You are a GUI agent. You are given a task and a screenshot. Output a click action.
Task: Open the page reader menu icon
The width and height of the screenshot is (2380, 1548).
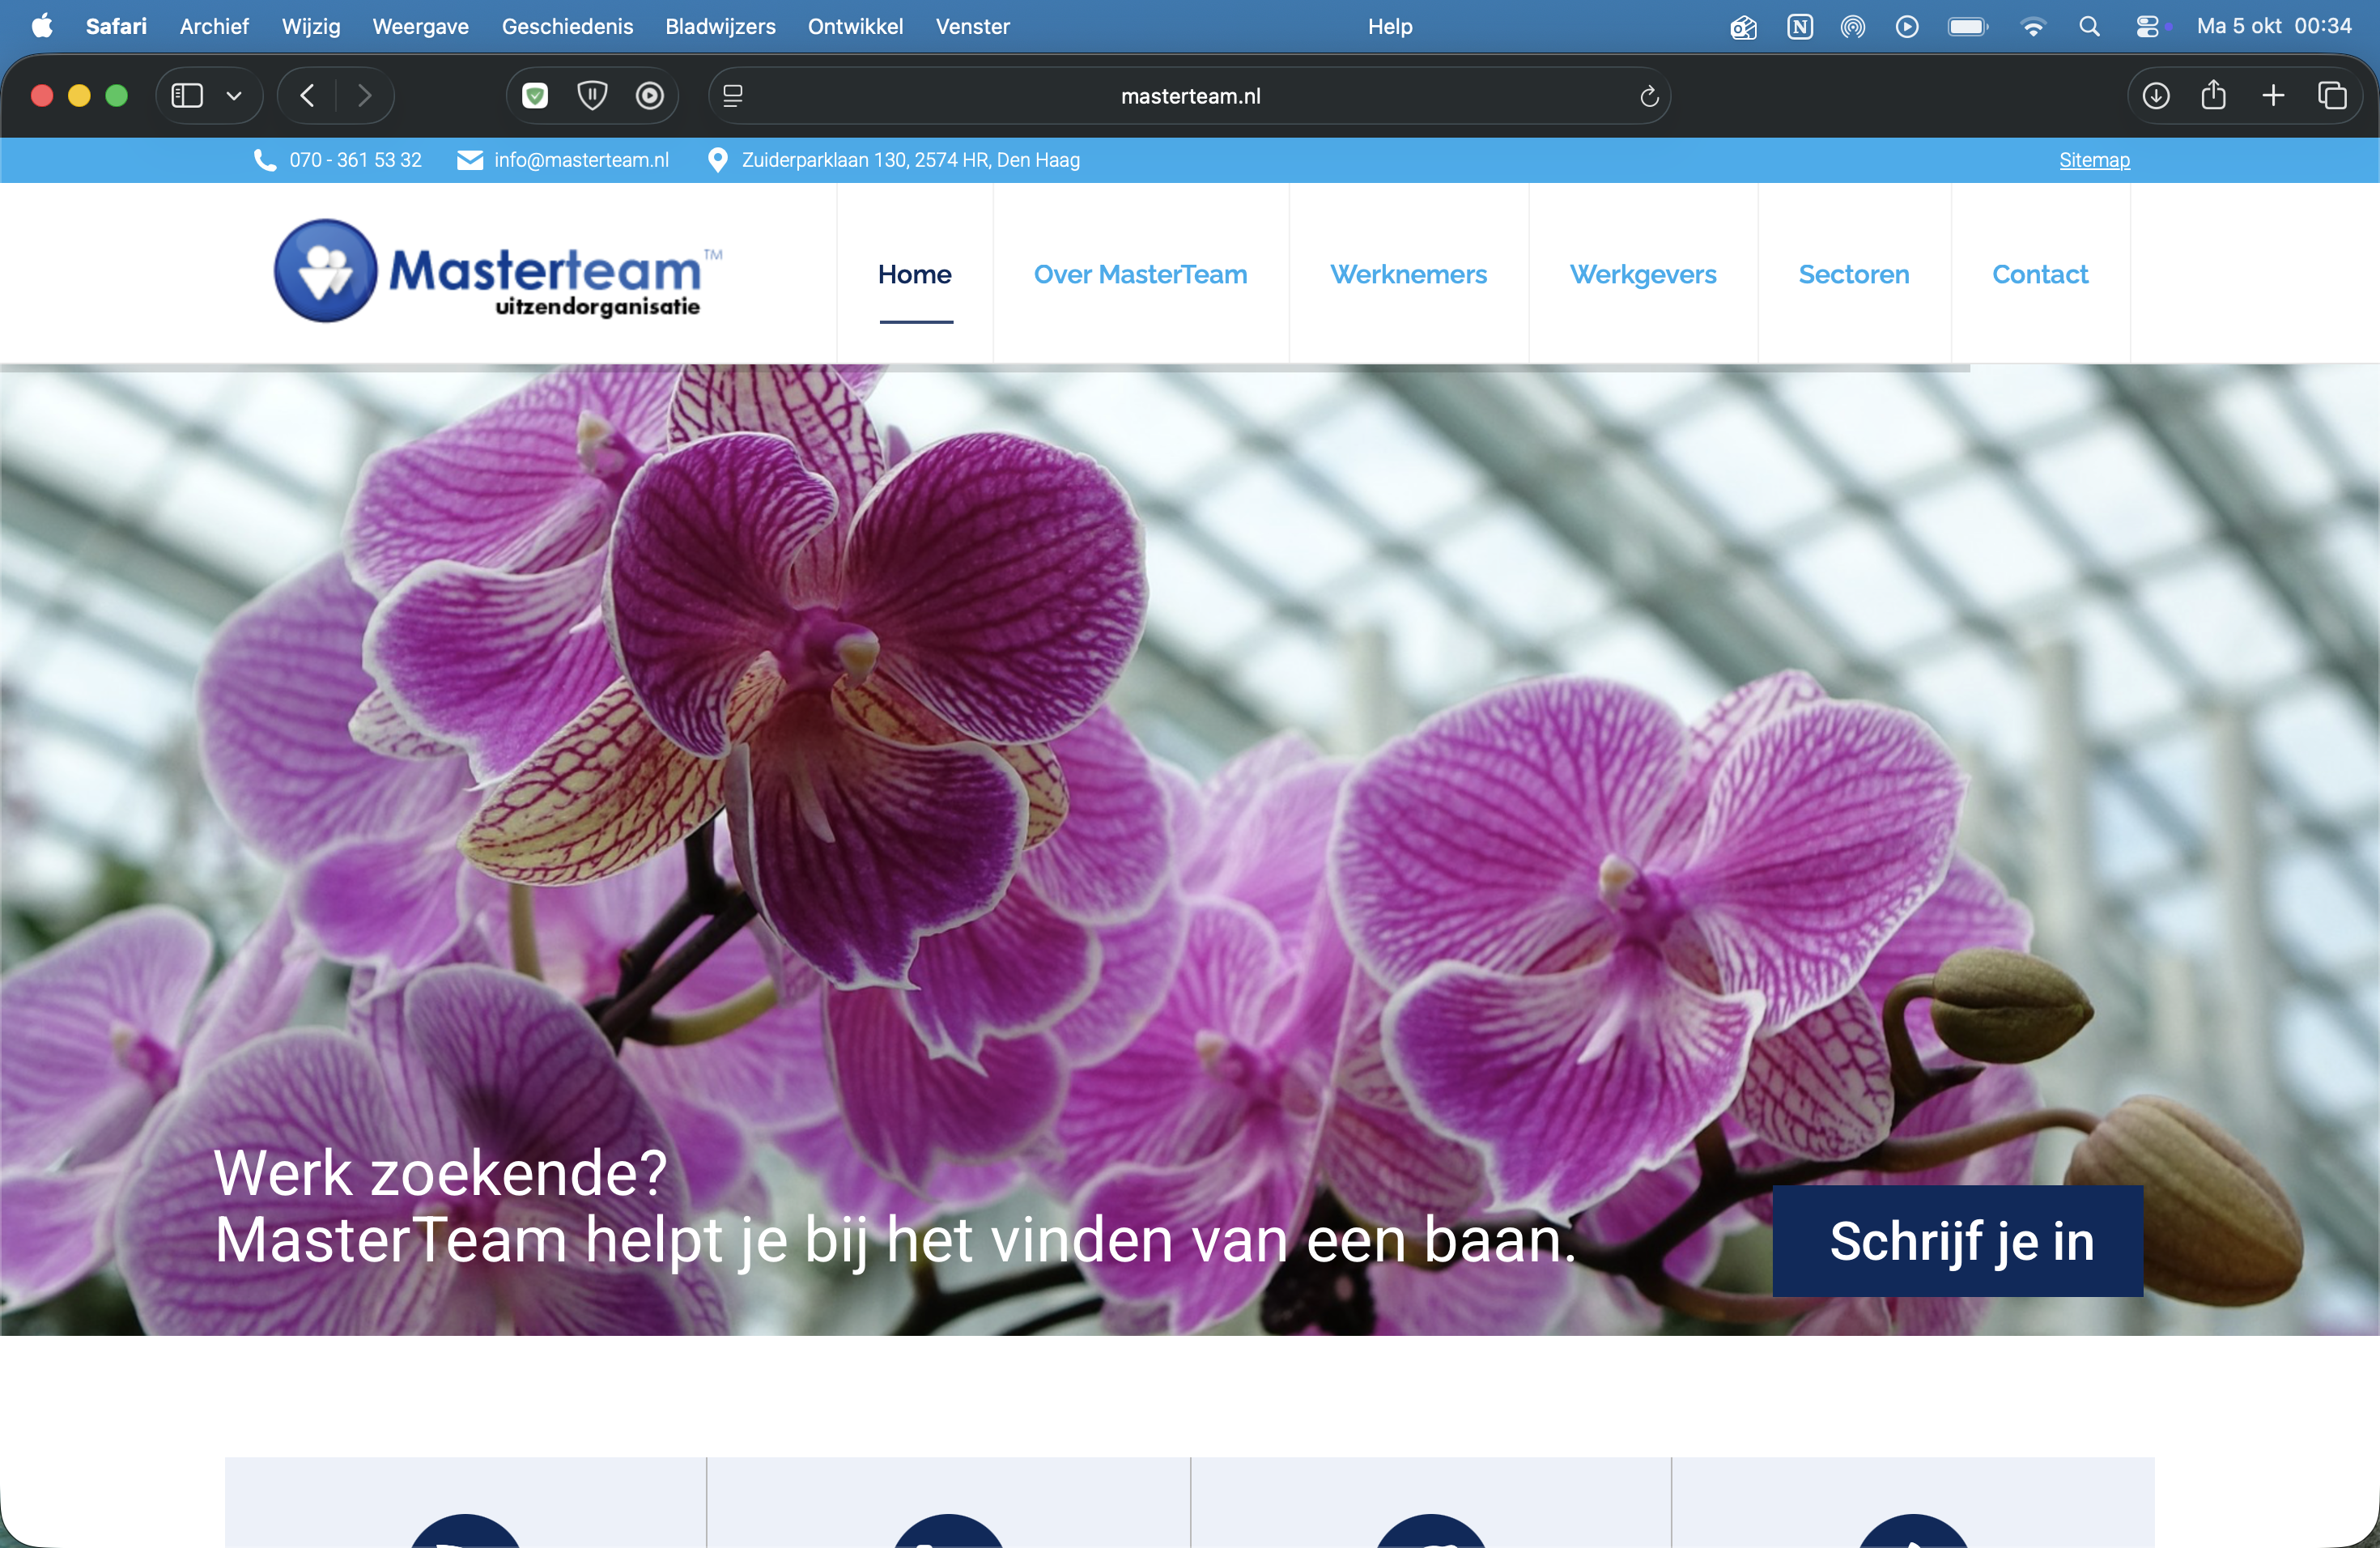click(x=733, y=96)
